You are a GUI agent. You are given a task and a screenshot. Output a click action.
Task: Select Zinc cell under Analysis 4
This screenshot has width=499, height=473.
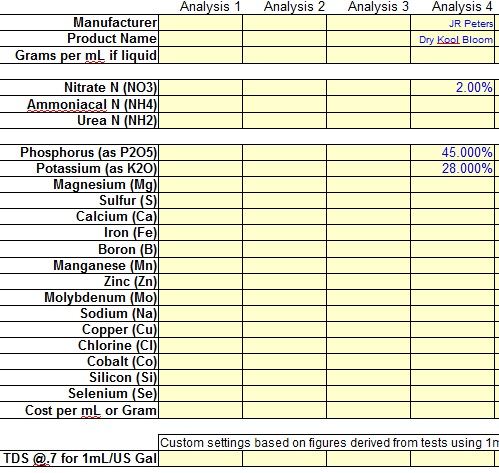click(452, 282)
